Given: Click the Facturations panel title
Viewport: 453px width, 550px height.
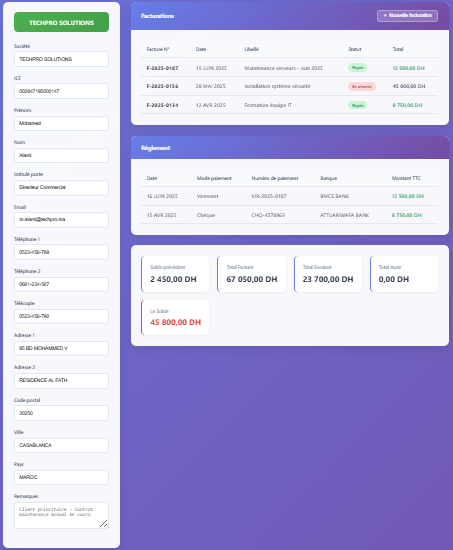Looking at the screenshot, I should point(157,16).
